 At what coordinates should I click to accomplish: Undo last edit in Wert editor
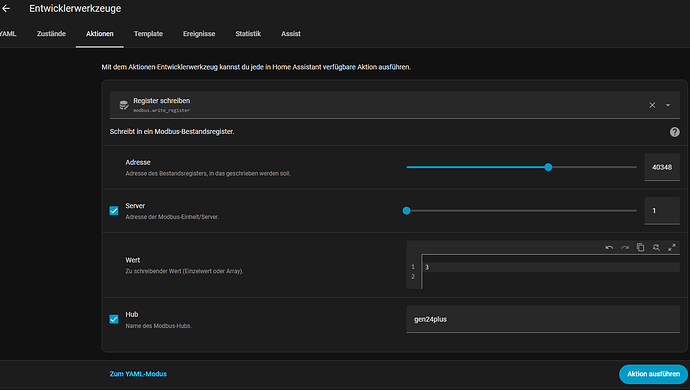pos(609,247)
